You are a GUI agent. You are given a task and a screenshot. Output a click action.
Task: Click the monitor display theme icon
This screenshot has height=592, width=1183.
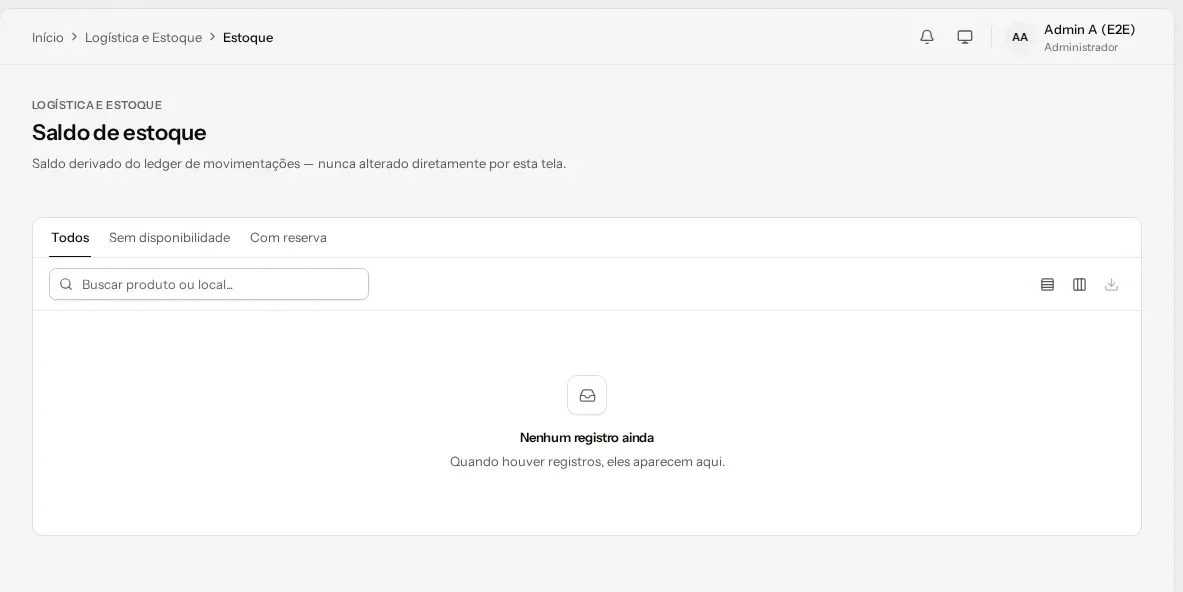(964, 37)
